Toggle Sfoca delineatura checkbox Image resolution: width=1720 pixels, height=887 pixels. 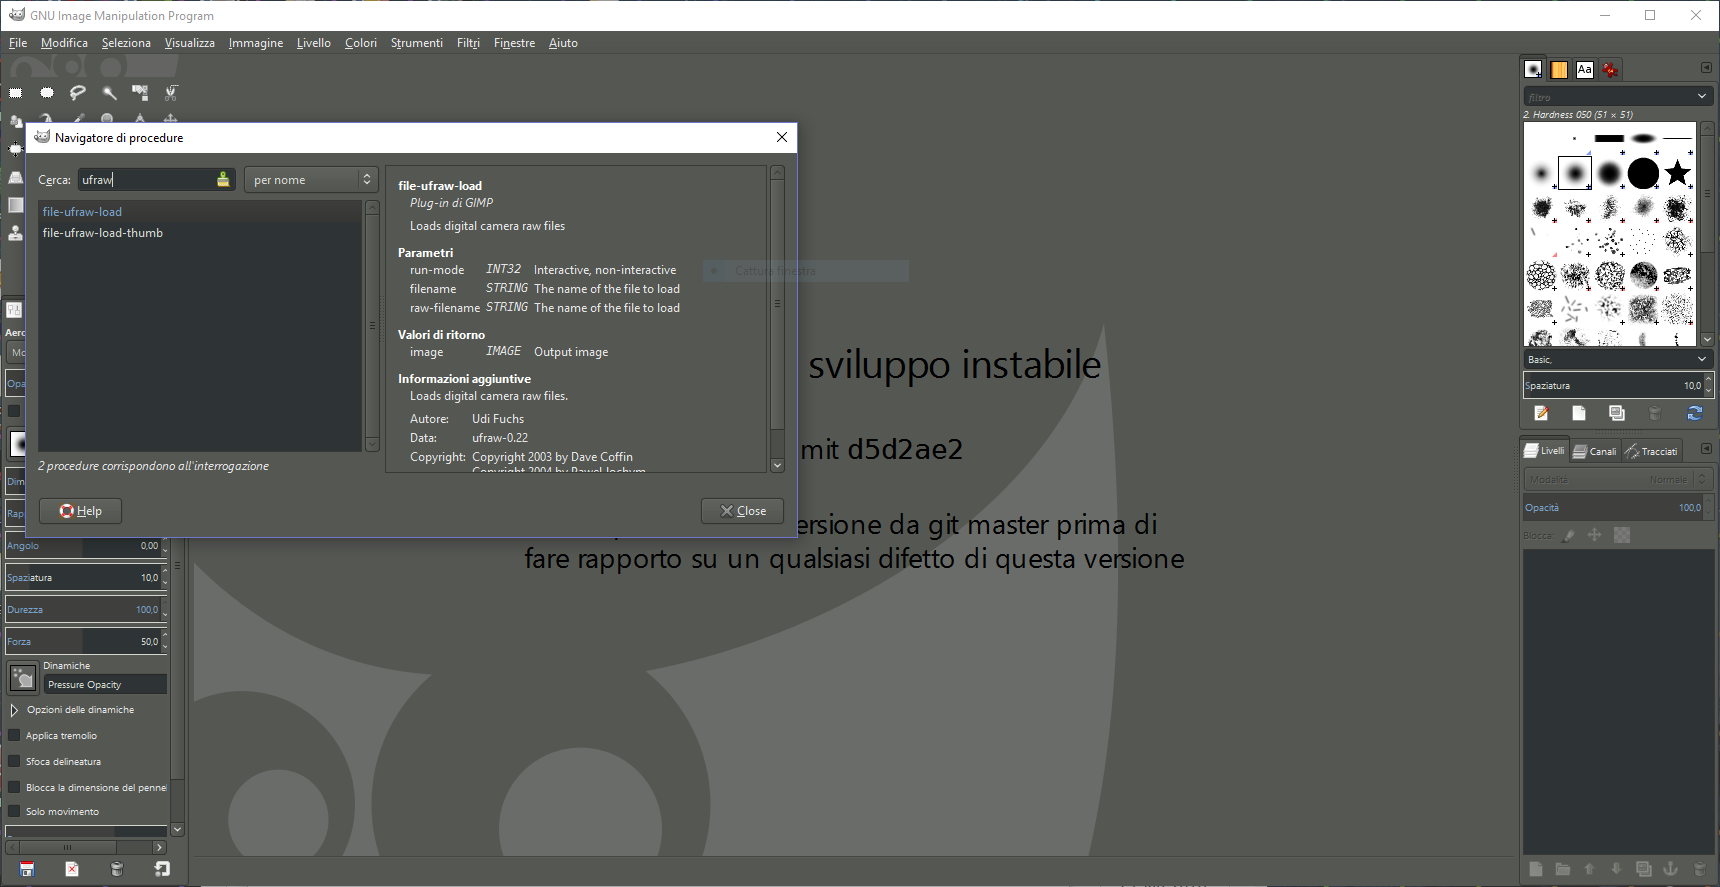[14, 761]
